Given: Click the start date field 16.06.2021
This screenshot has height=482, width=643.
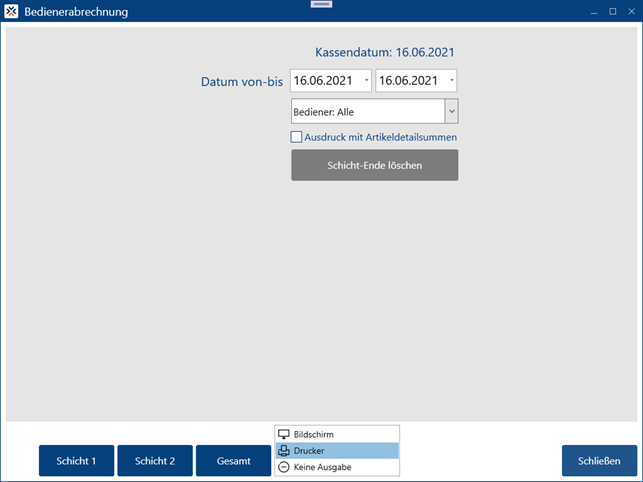Looking at the screenshot, I should click(325, 80).
